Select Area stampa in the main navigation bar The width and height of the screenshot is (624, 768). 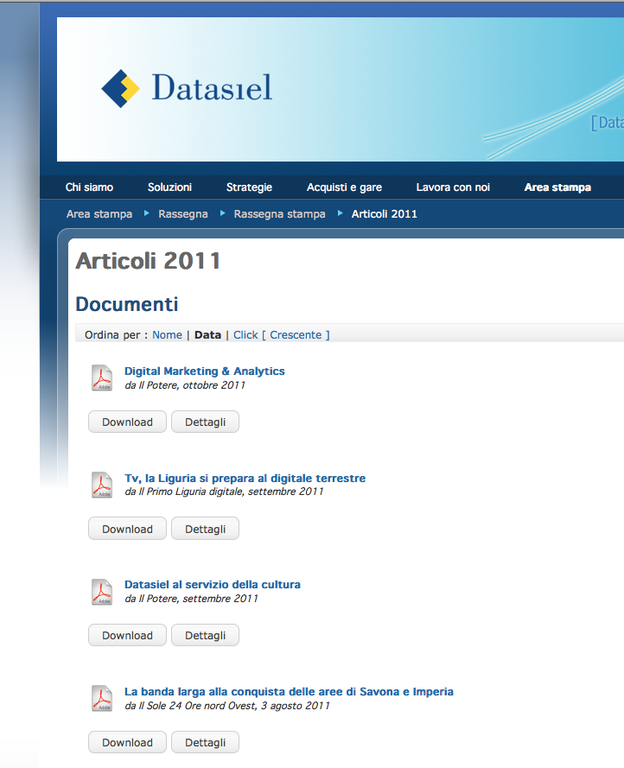(x=557, y=187)
